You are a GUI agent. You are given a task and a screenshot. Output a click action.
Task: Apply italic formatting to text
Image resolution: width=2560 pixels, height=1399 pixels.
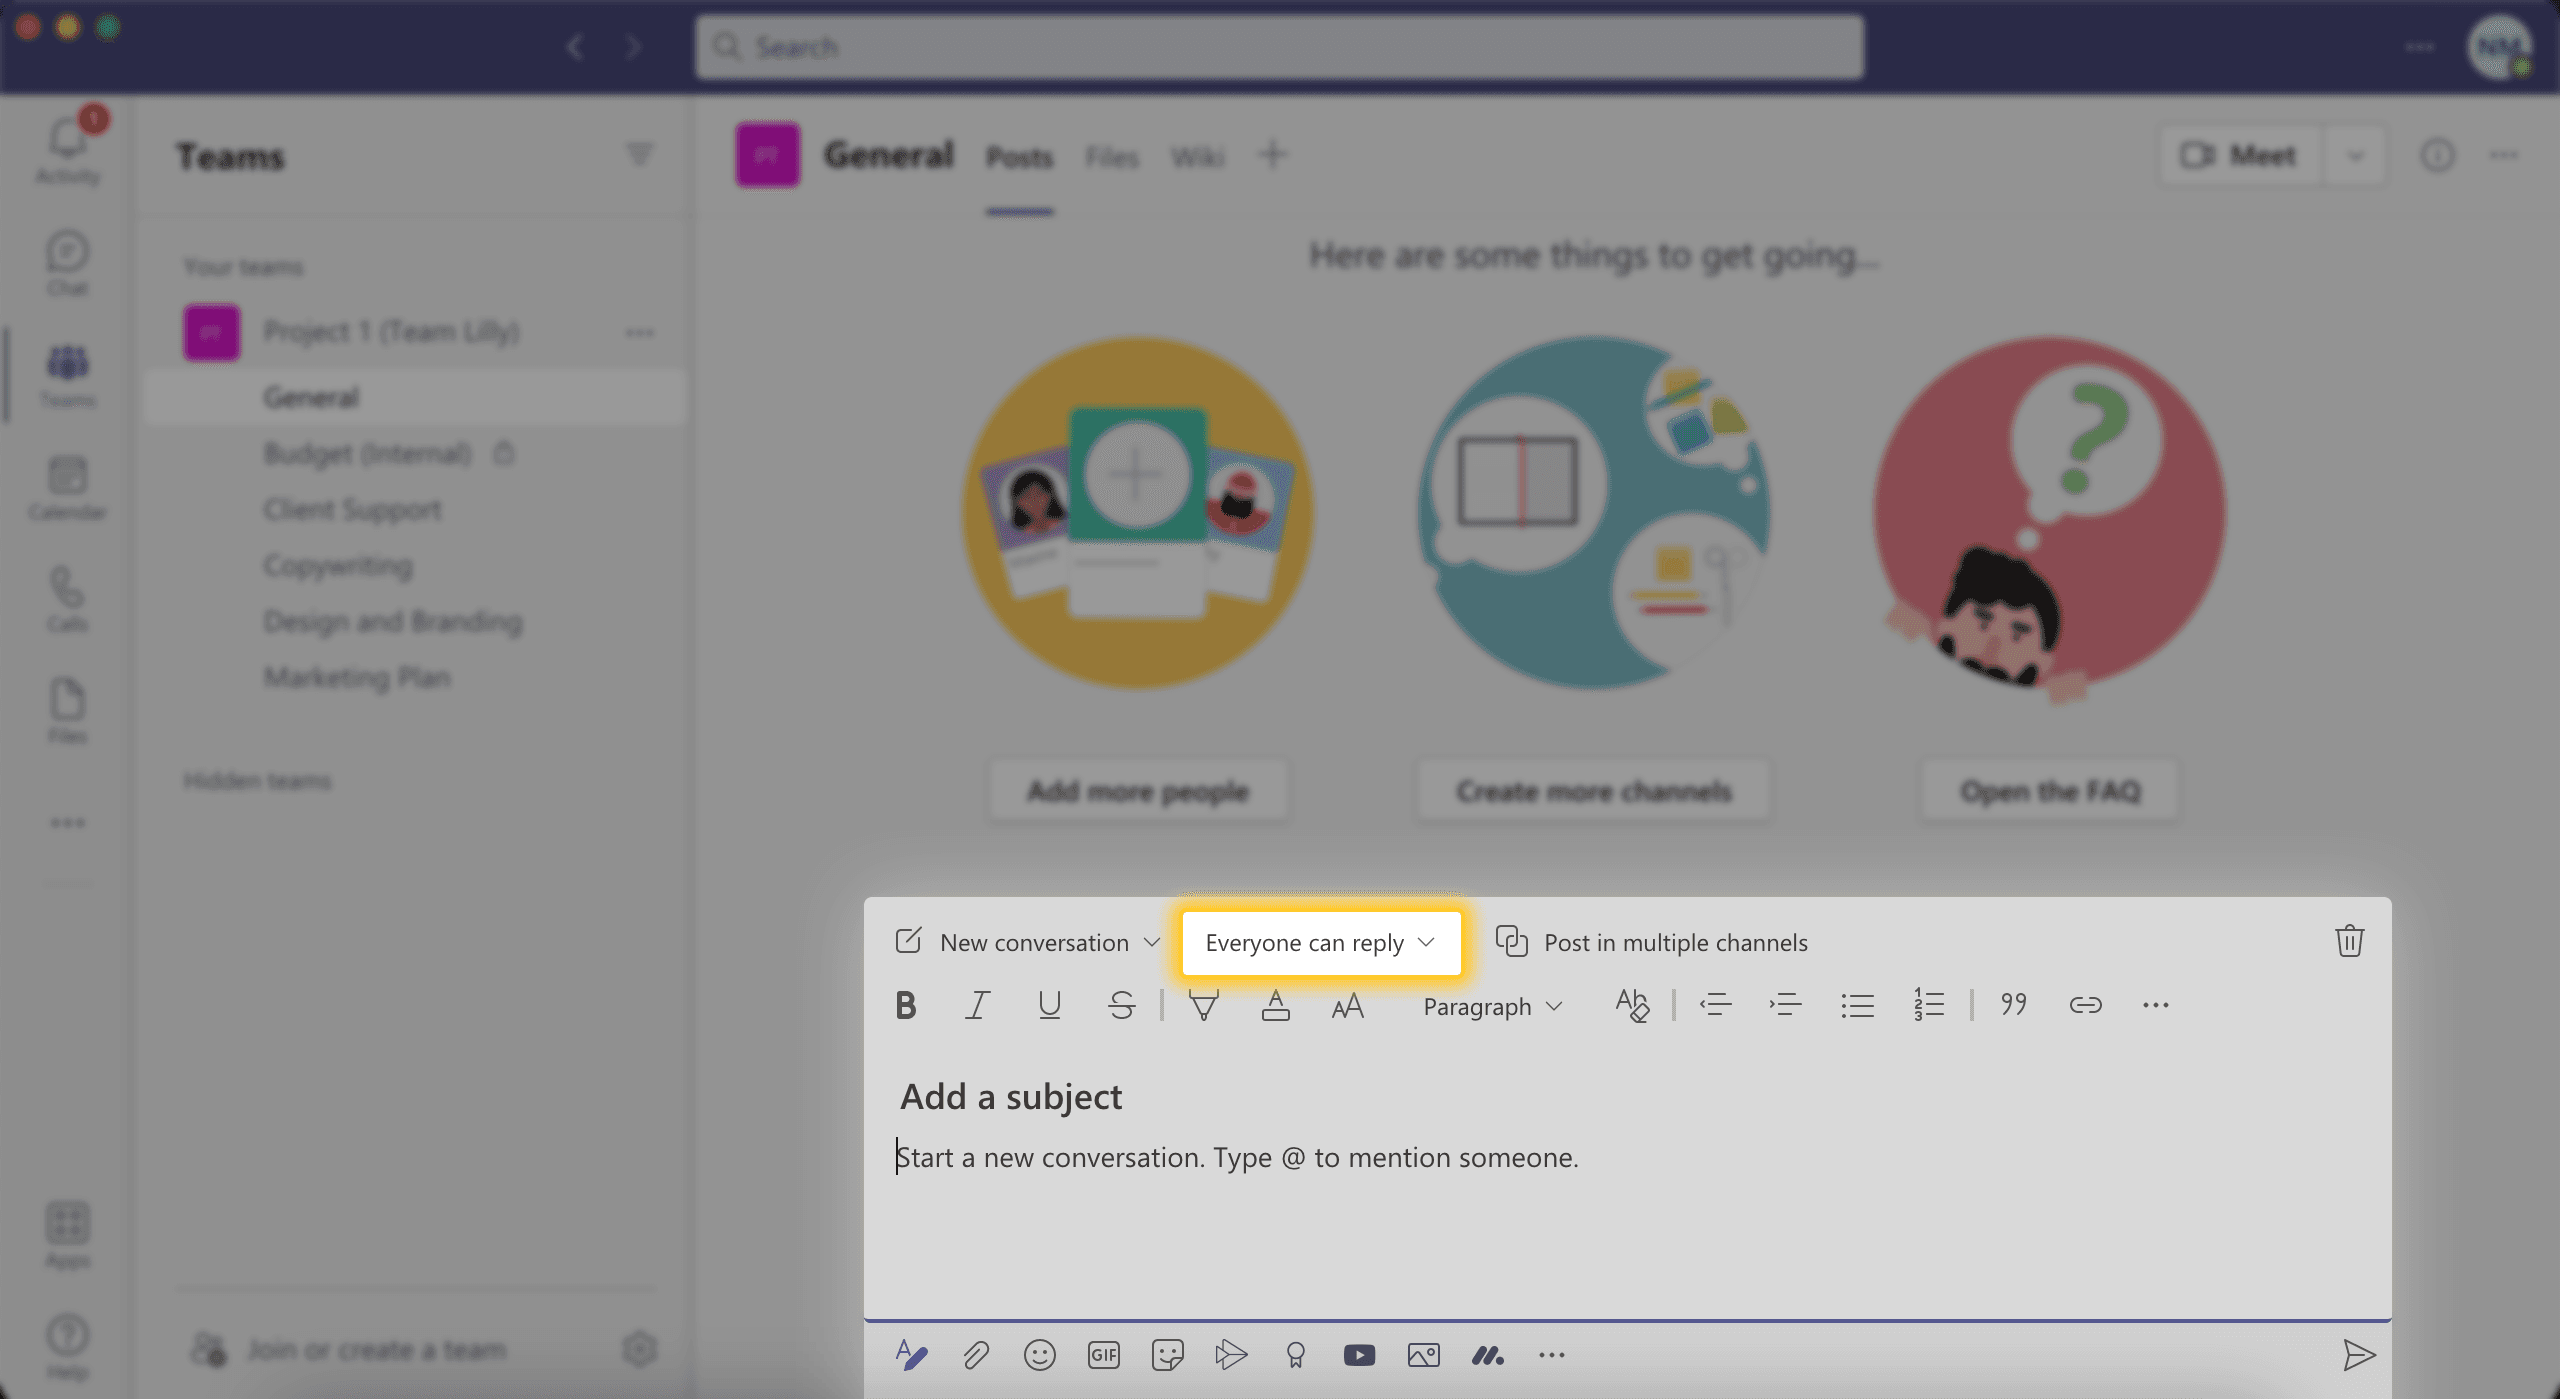975,1004
